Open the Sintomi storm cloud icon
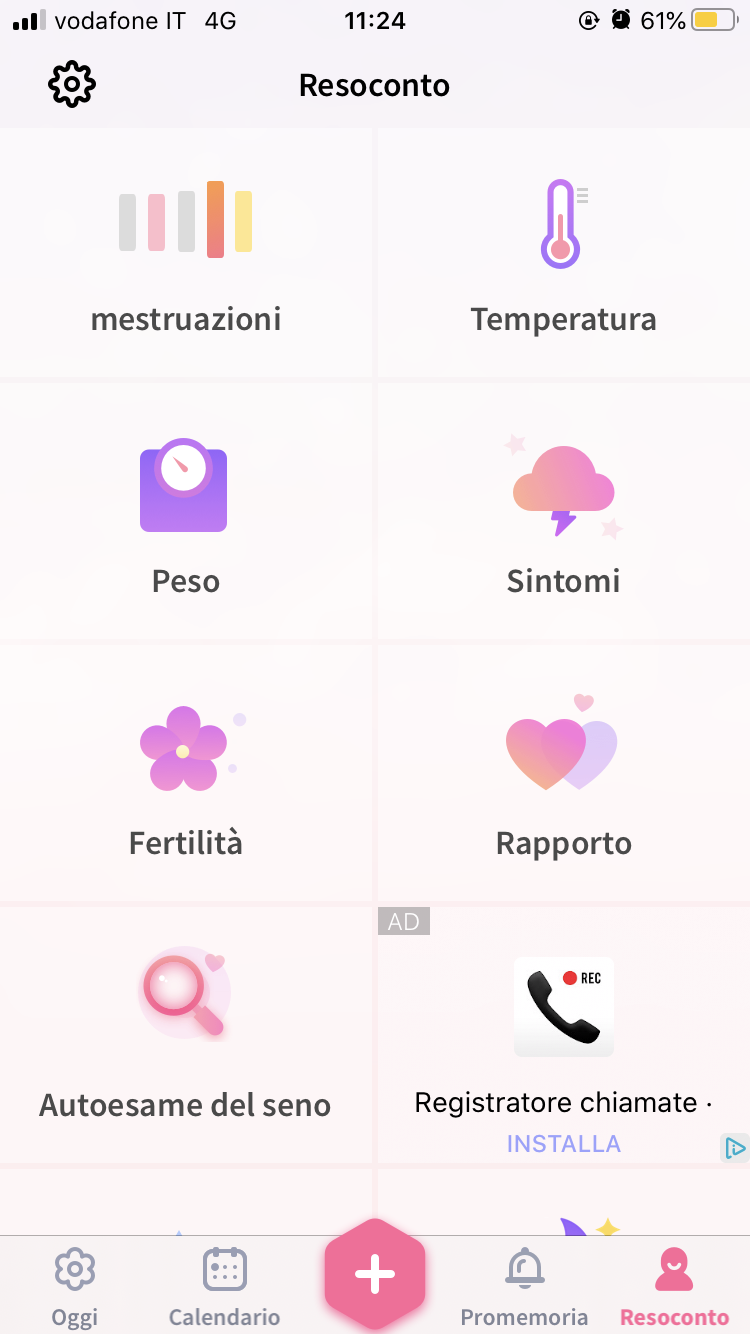The height and width of the screenshot is (1334, 750). (563, 489)
